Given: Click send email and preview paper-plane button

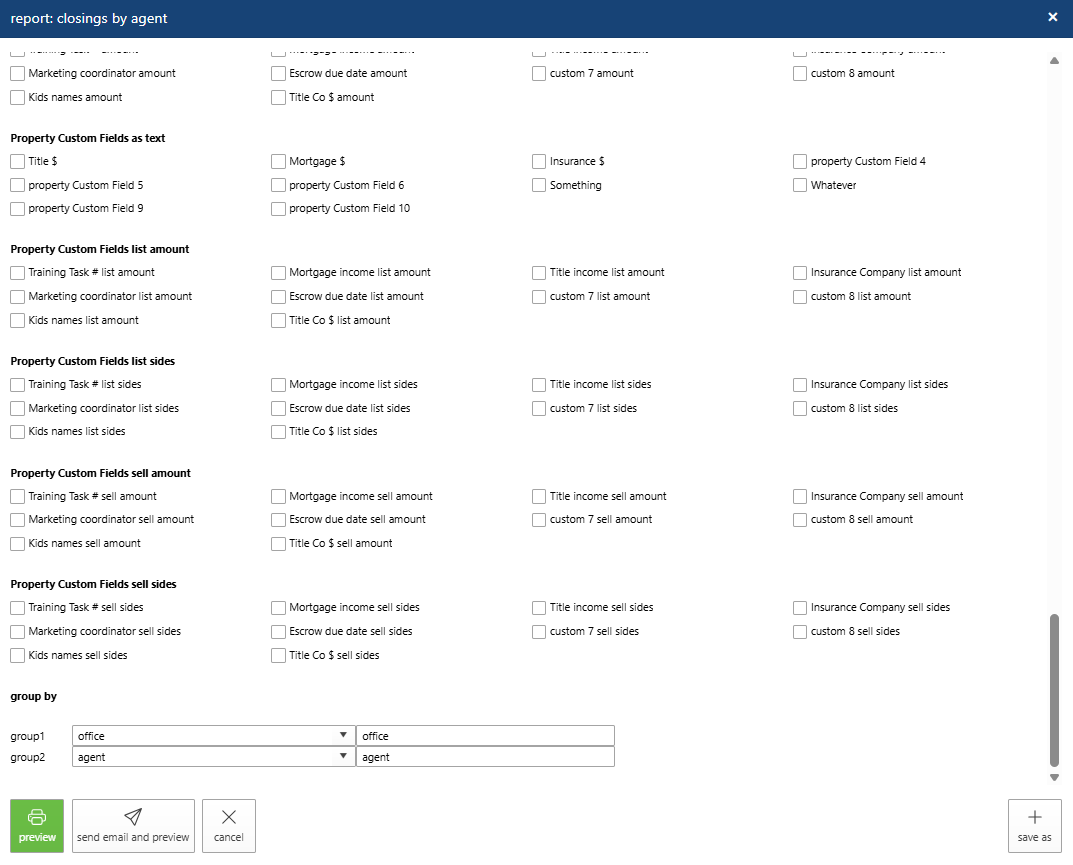Looking at the screenshot, I should tap(133, 825).
